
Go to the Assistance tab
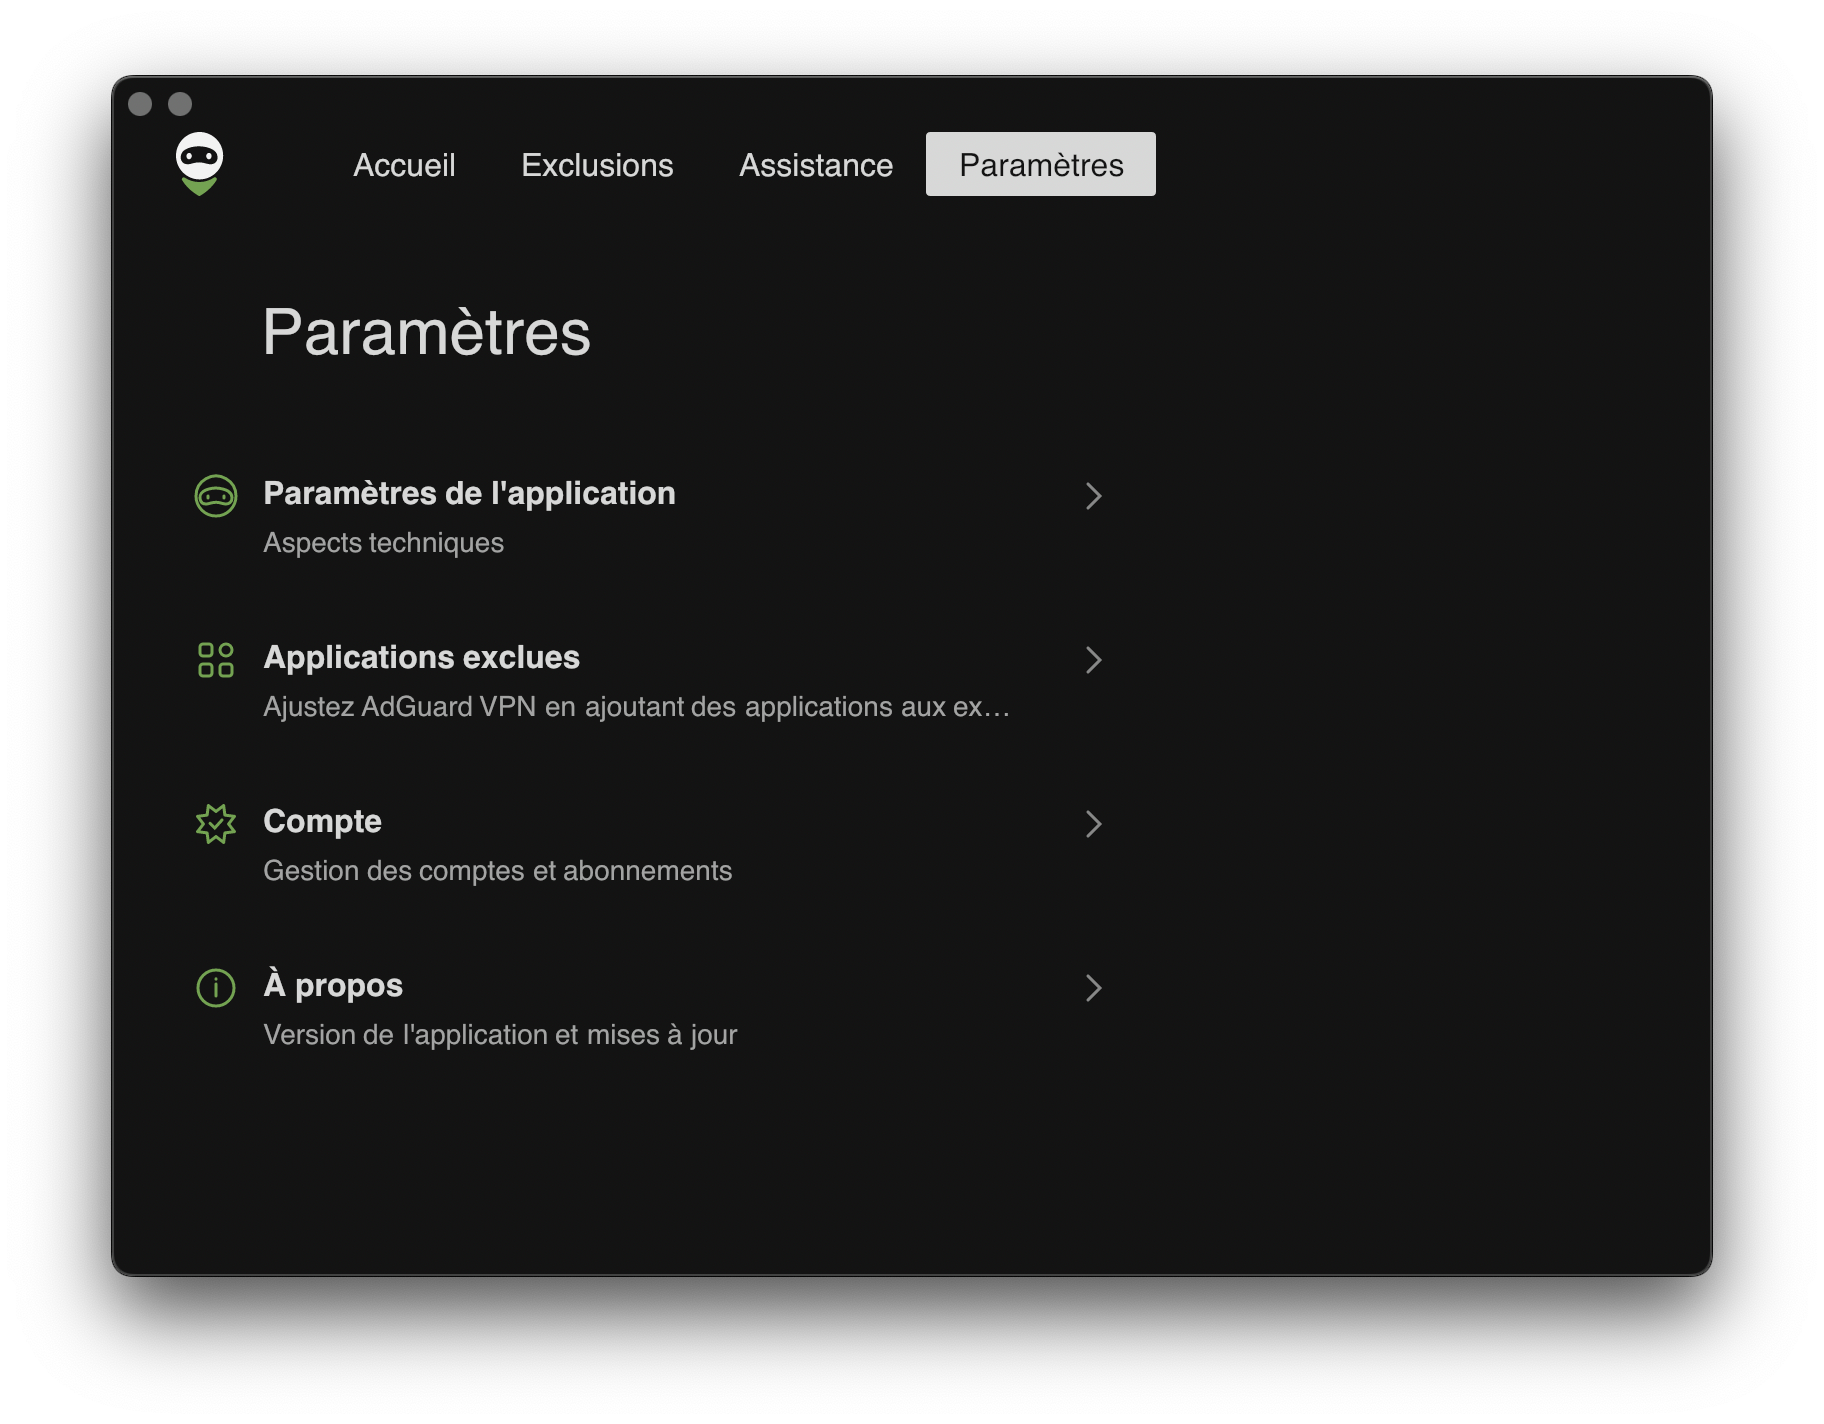tap(816, 165)
